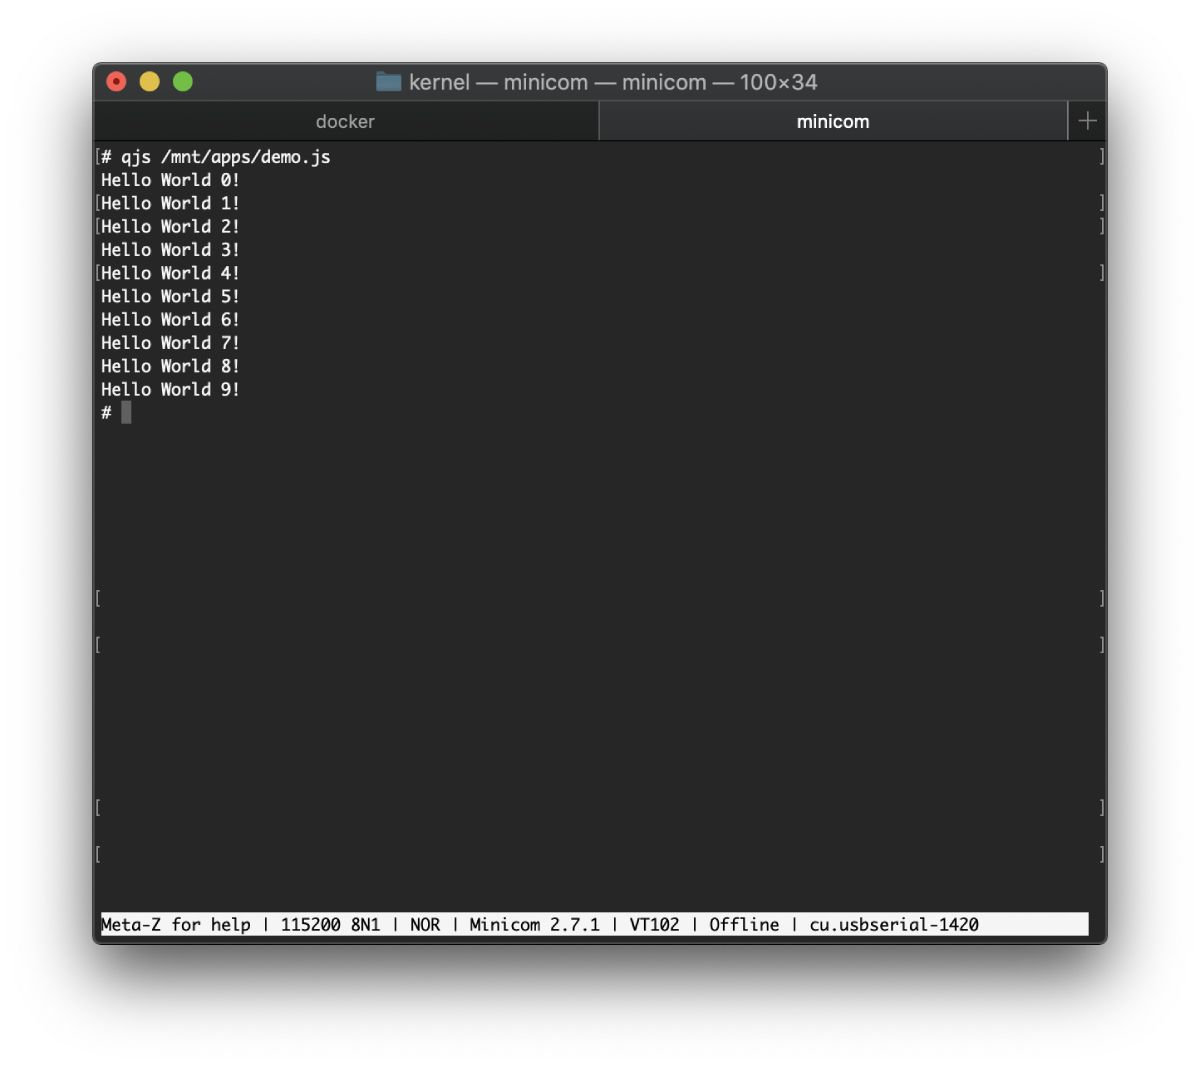
Task: Click the 'Hello World 6!' output line
Action: pos(170,319)
